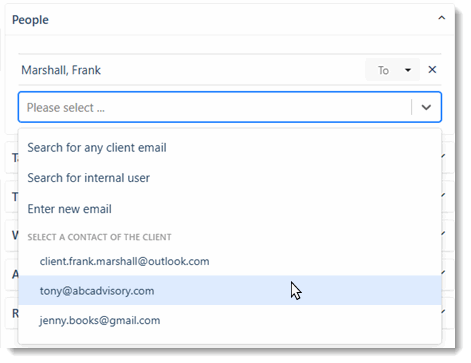The image size is (471, 363).
Task: Click the People section header
Action: 230,20
